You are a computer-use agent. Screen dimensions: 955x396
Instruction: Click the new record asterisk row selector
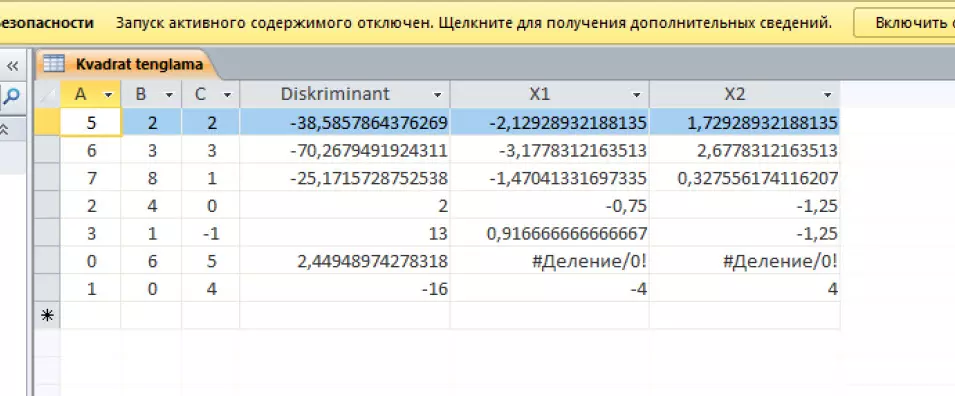tap(47, 316)
